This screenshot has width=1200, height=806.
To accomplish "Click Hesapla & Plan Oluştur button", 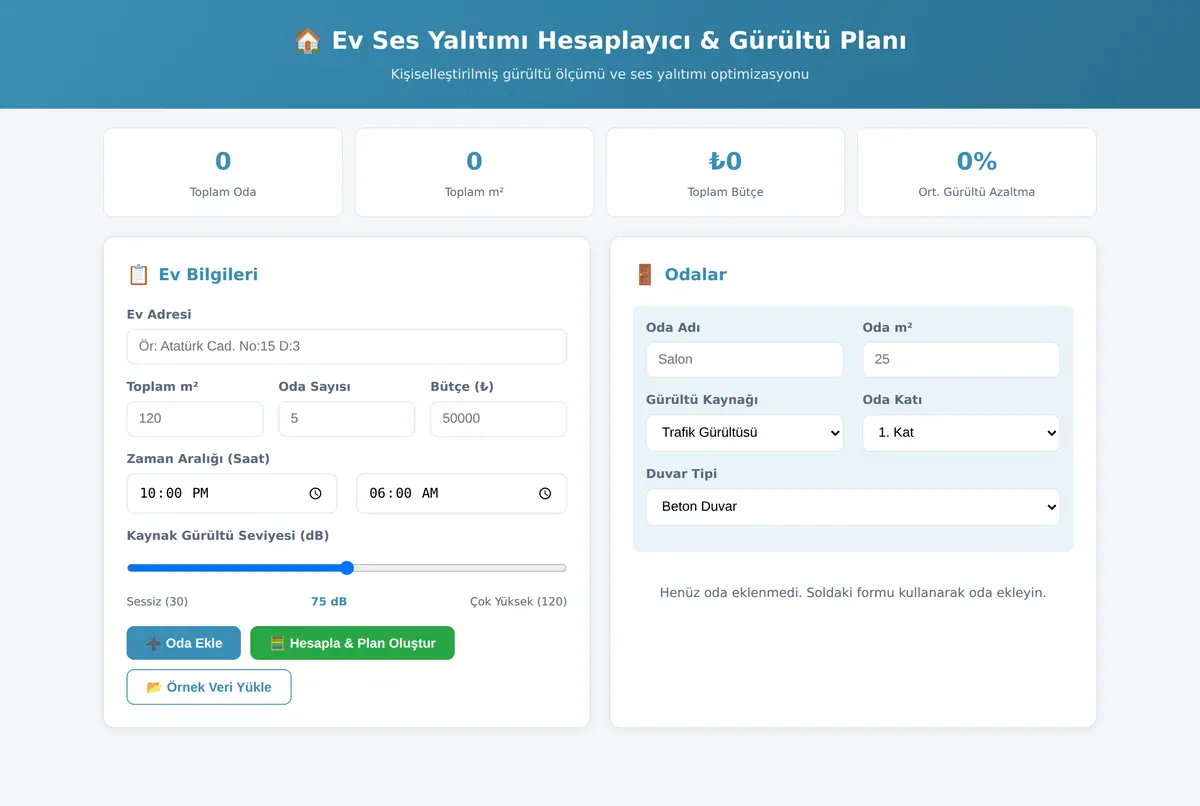I will 352,643.
